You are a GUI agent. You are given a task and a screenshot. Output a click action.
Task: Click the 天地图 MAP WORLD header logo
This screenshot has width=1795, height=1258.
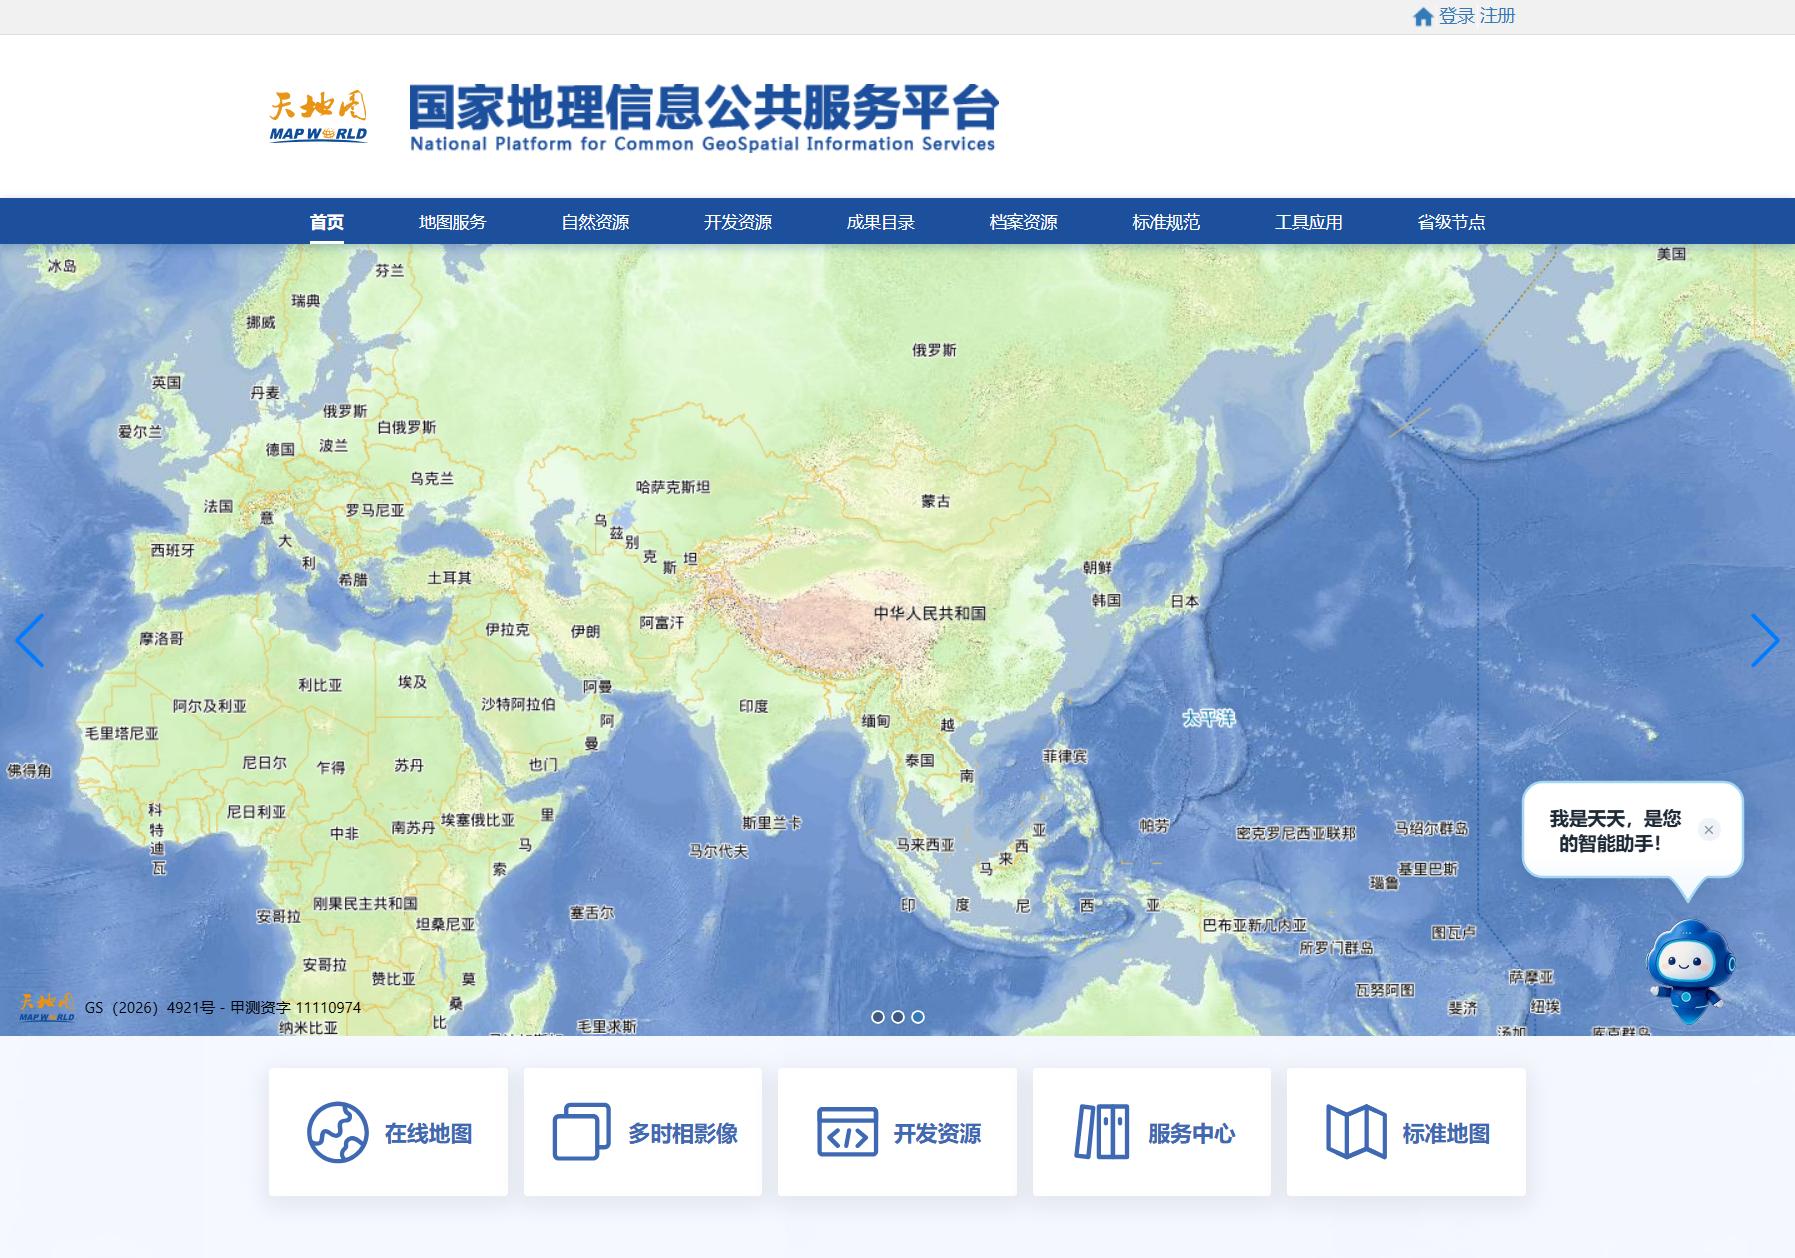tap(318, 118)
